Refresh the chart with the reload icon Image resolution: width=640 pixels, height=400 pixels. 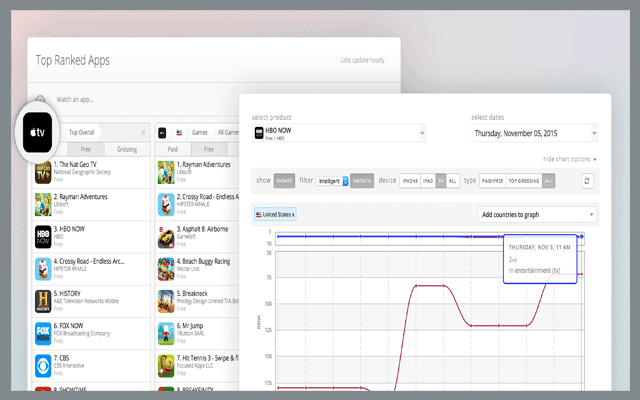pyautogui.click(x=587, y=181)
